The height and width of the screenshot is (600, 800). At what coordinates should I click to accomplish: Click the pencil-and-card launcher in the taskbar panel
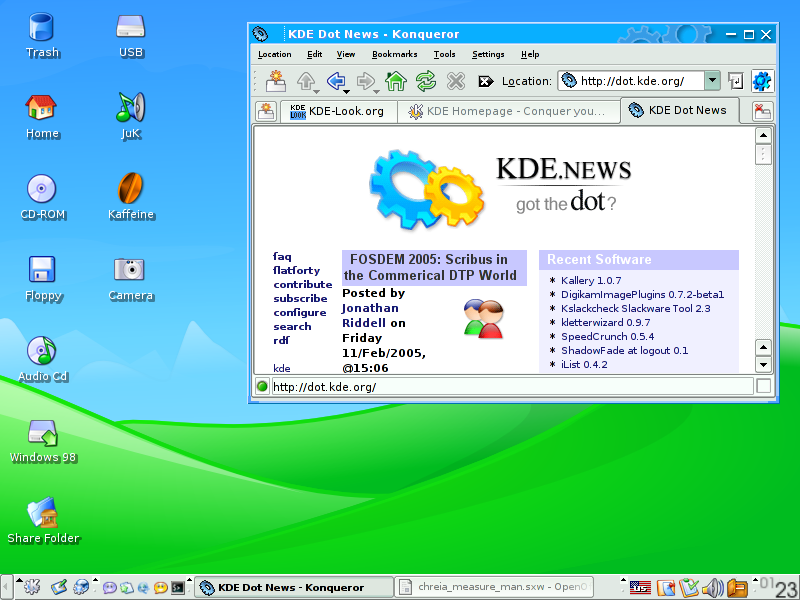click(59, 587)
